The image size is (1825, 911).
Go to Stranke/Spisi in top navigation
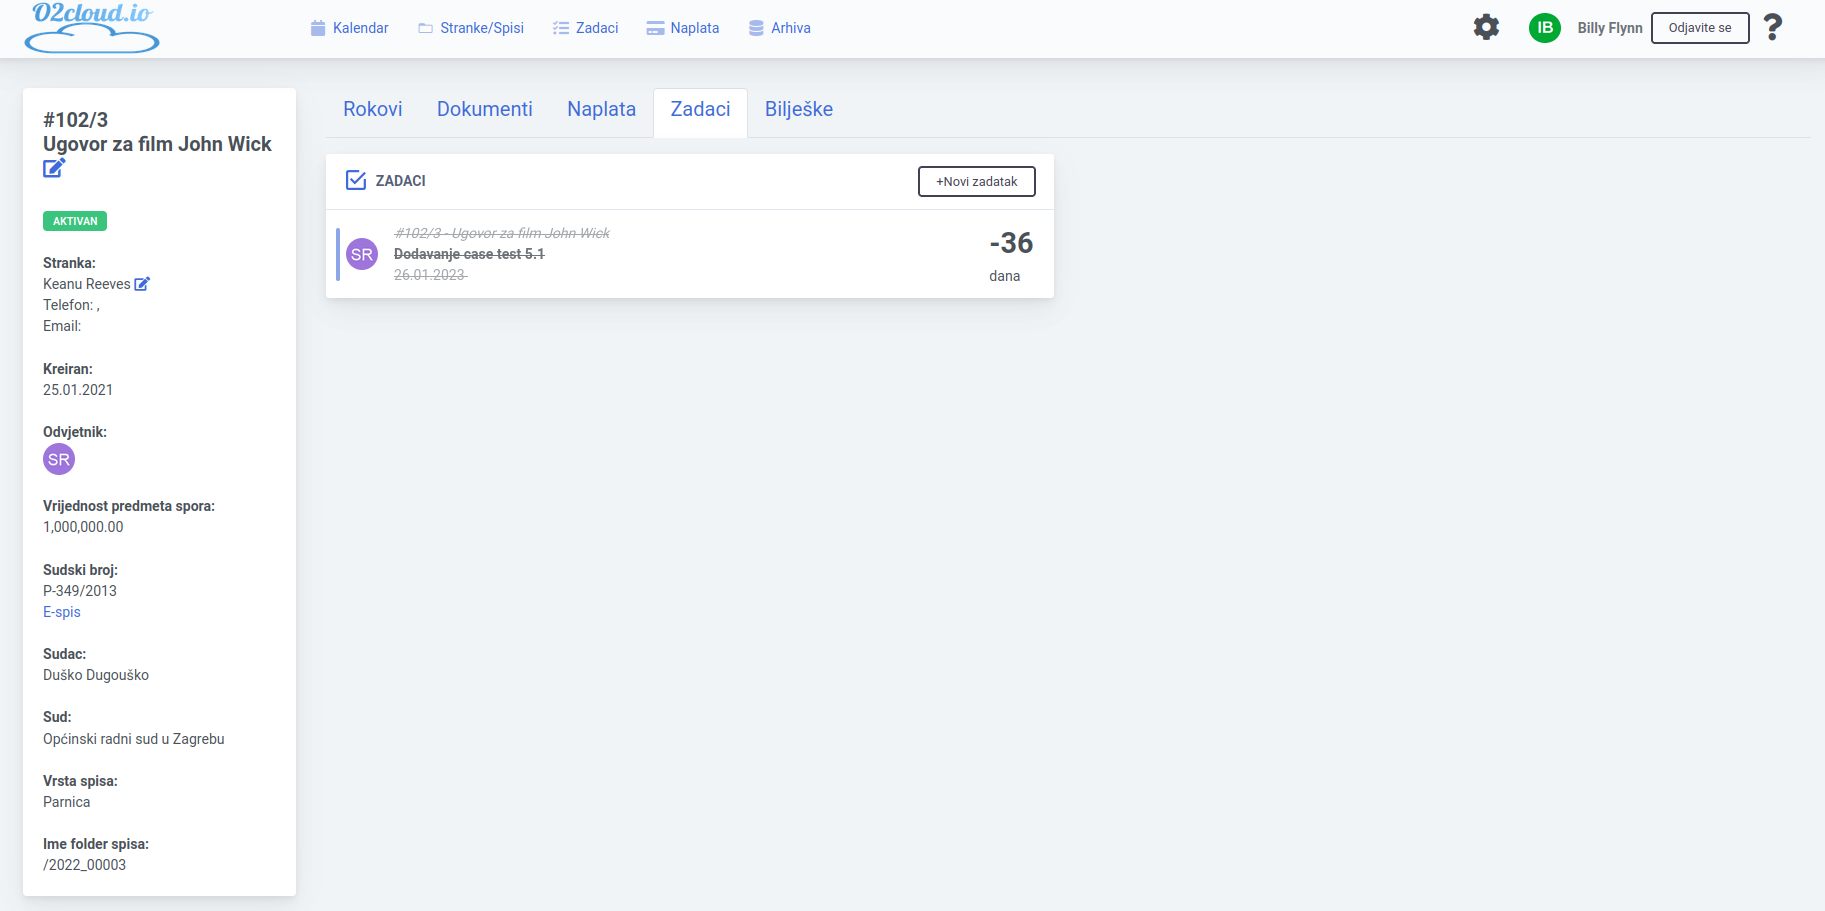(x=471, y=28)
